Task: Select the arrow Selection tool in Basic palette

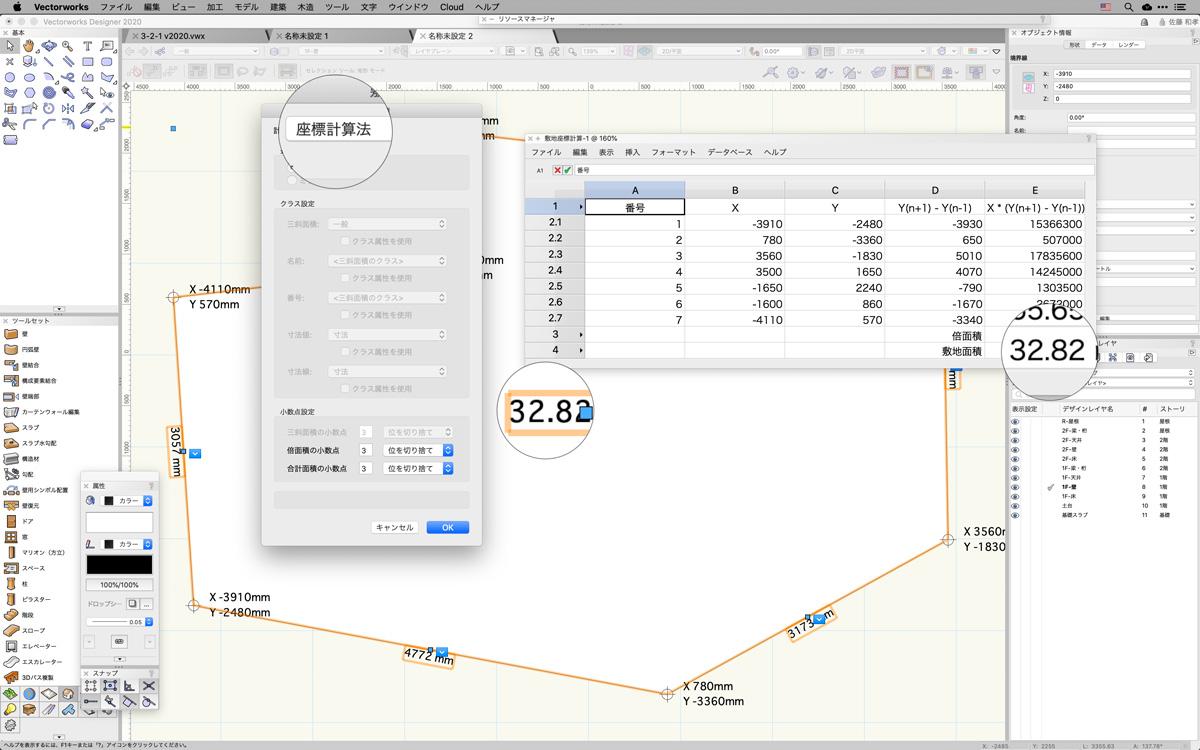Action: pyautogui.click(x=10, y=46)
